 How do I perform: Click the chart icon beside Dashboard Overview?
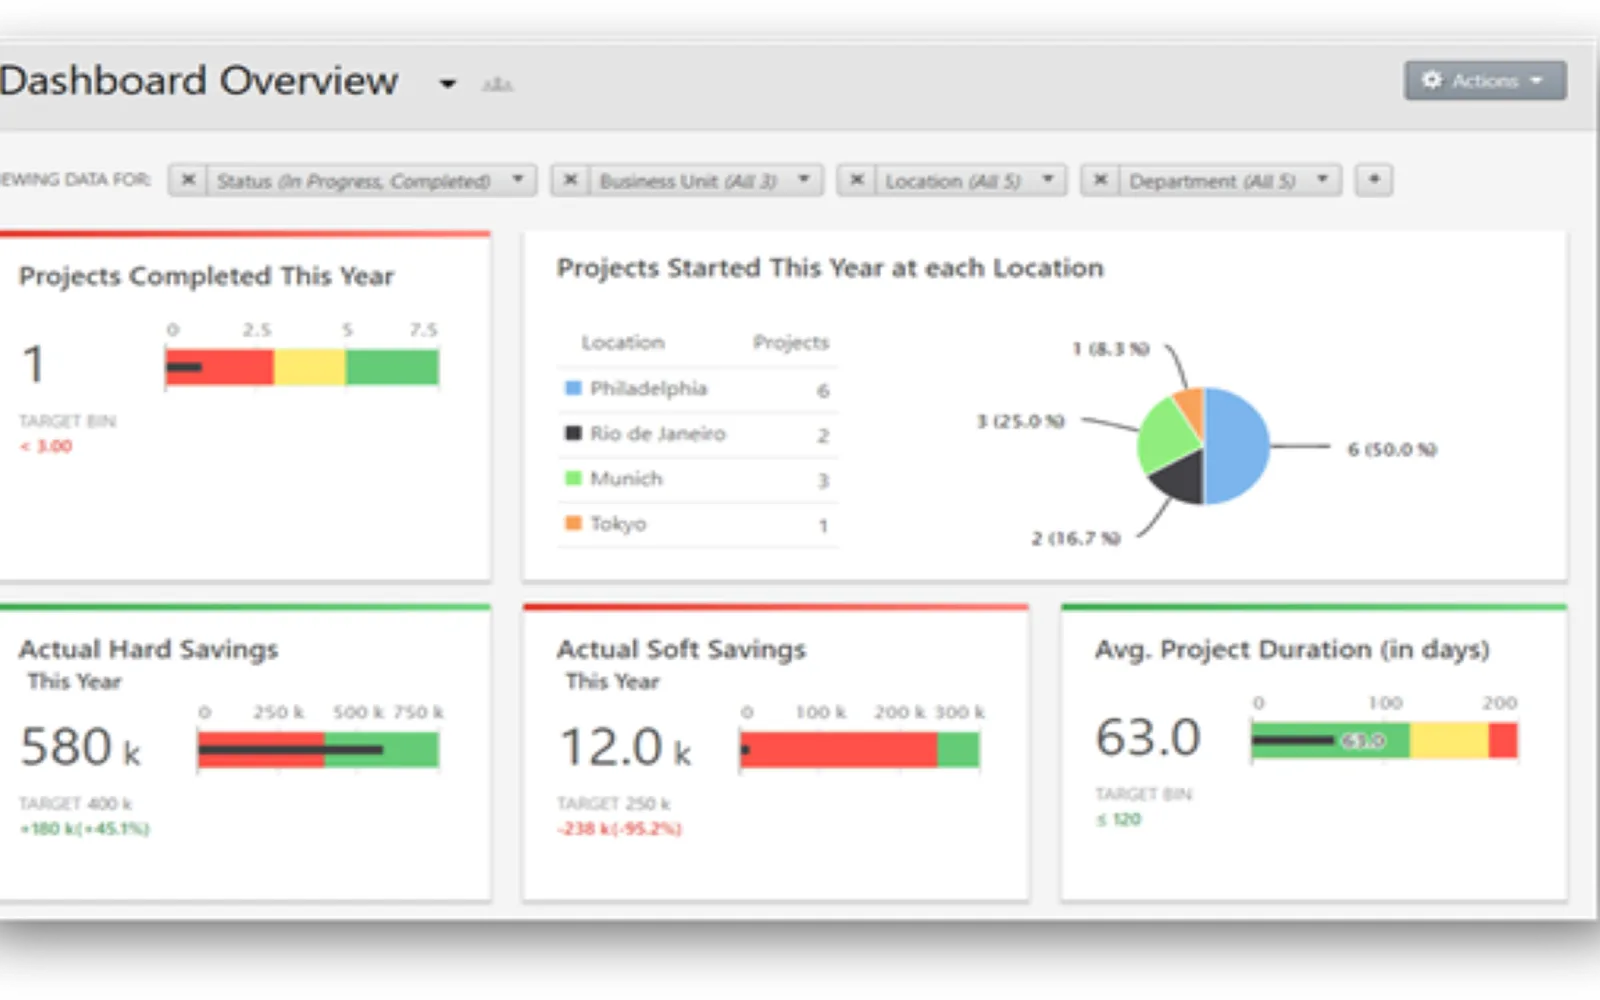(497, 84)
